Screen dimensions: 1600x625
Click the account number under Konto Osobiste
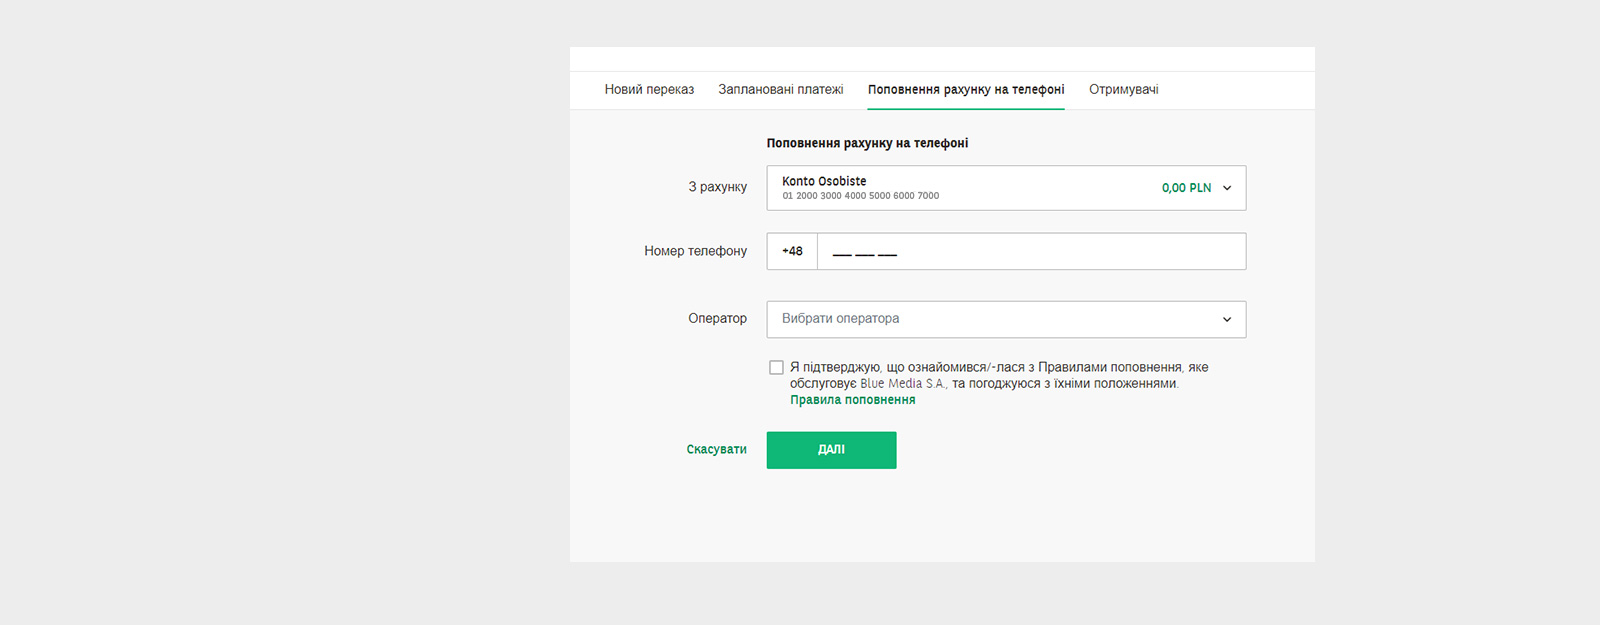tap(860, 196)
